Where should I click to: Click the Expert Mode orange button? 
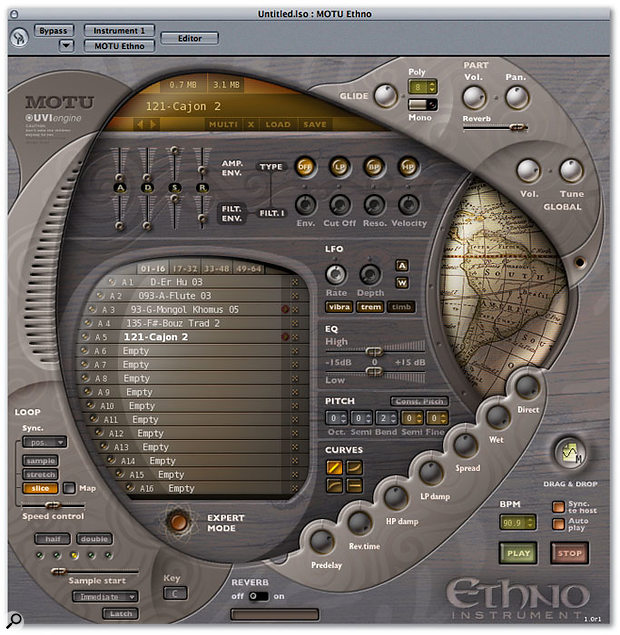178,522
